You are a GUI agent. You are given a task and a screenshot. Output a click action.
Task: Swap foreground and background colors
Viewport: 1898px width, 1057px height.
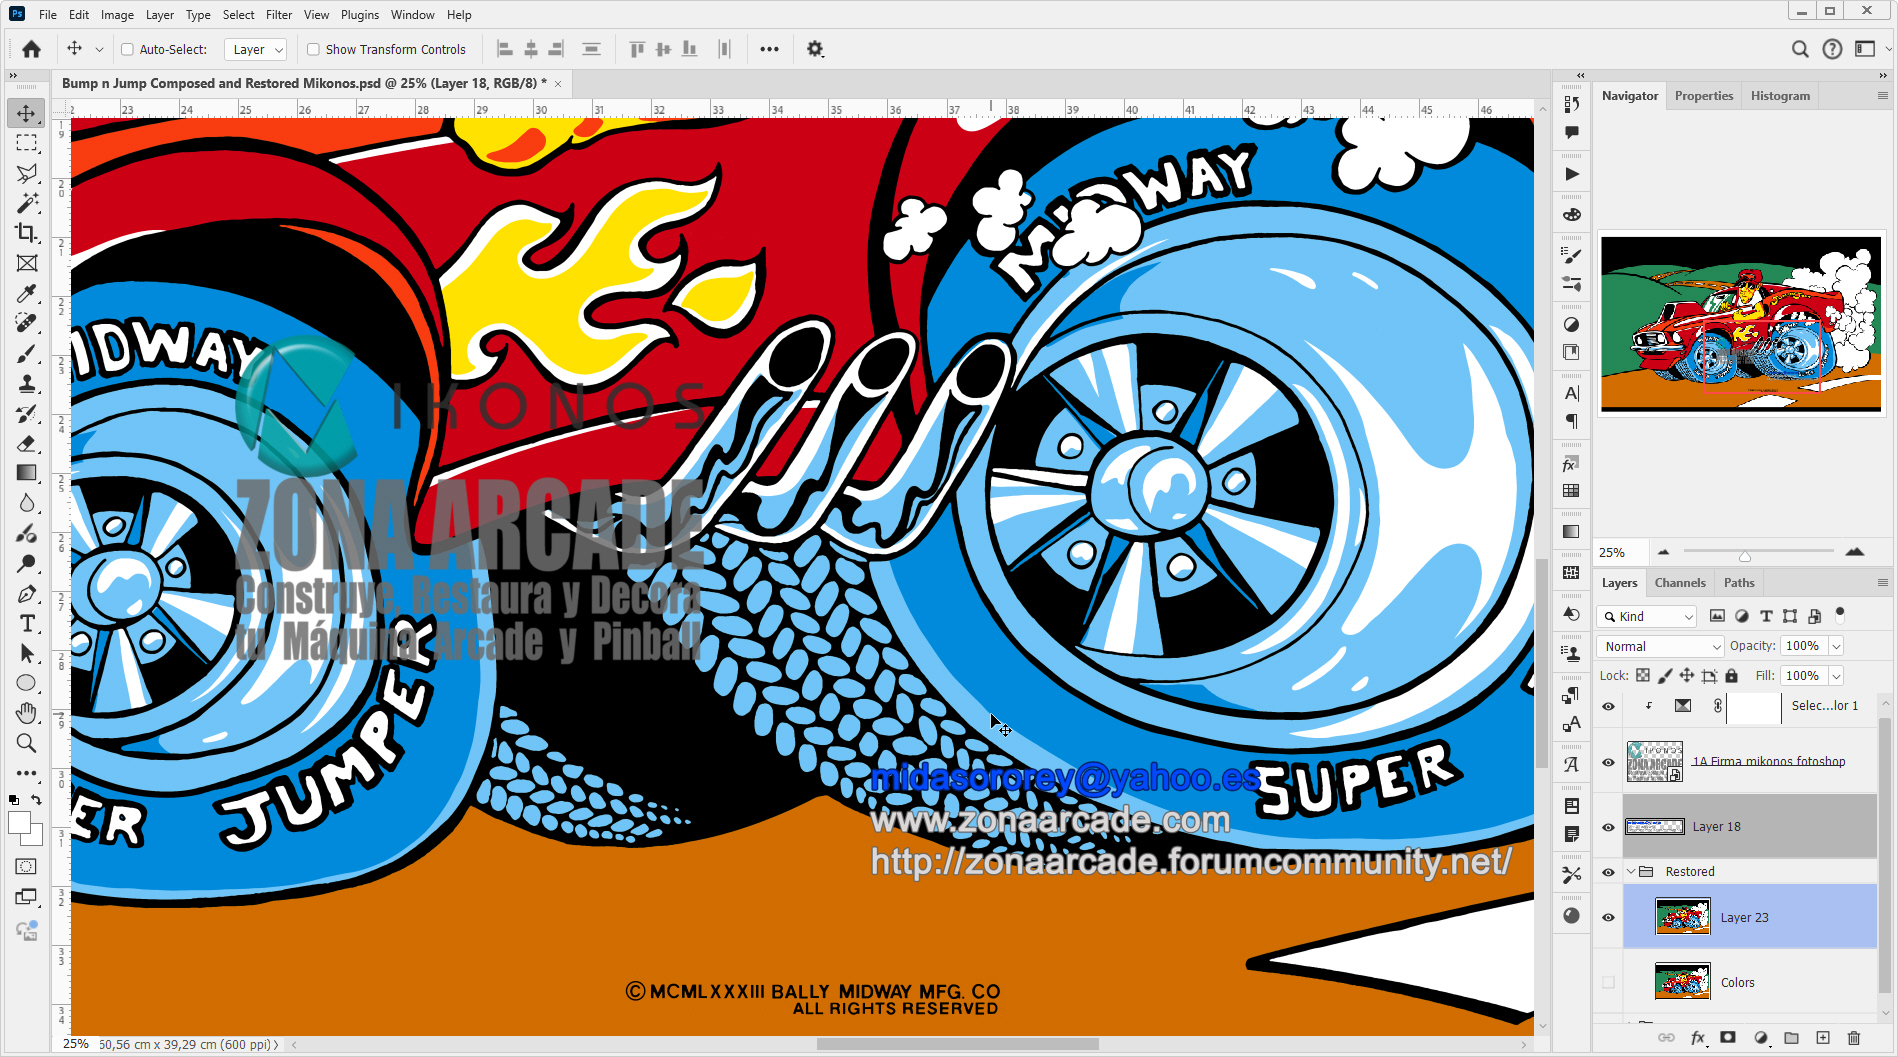click(x=37, y=800)
